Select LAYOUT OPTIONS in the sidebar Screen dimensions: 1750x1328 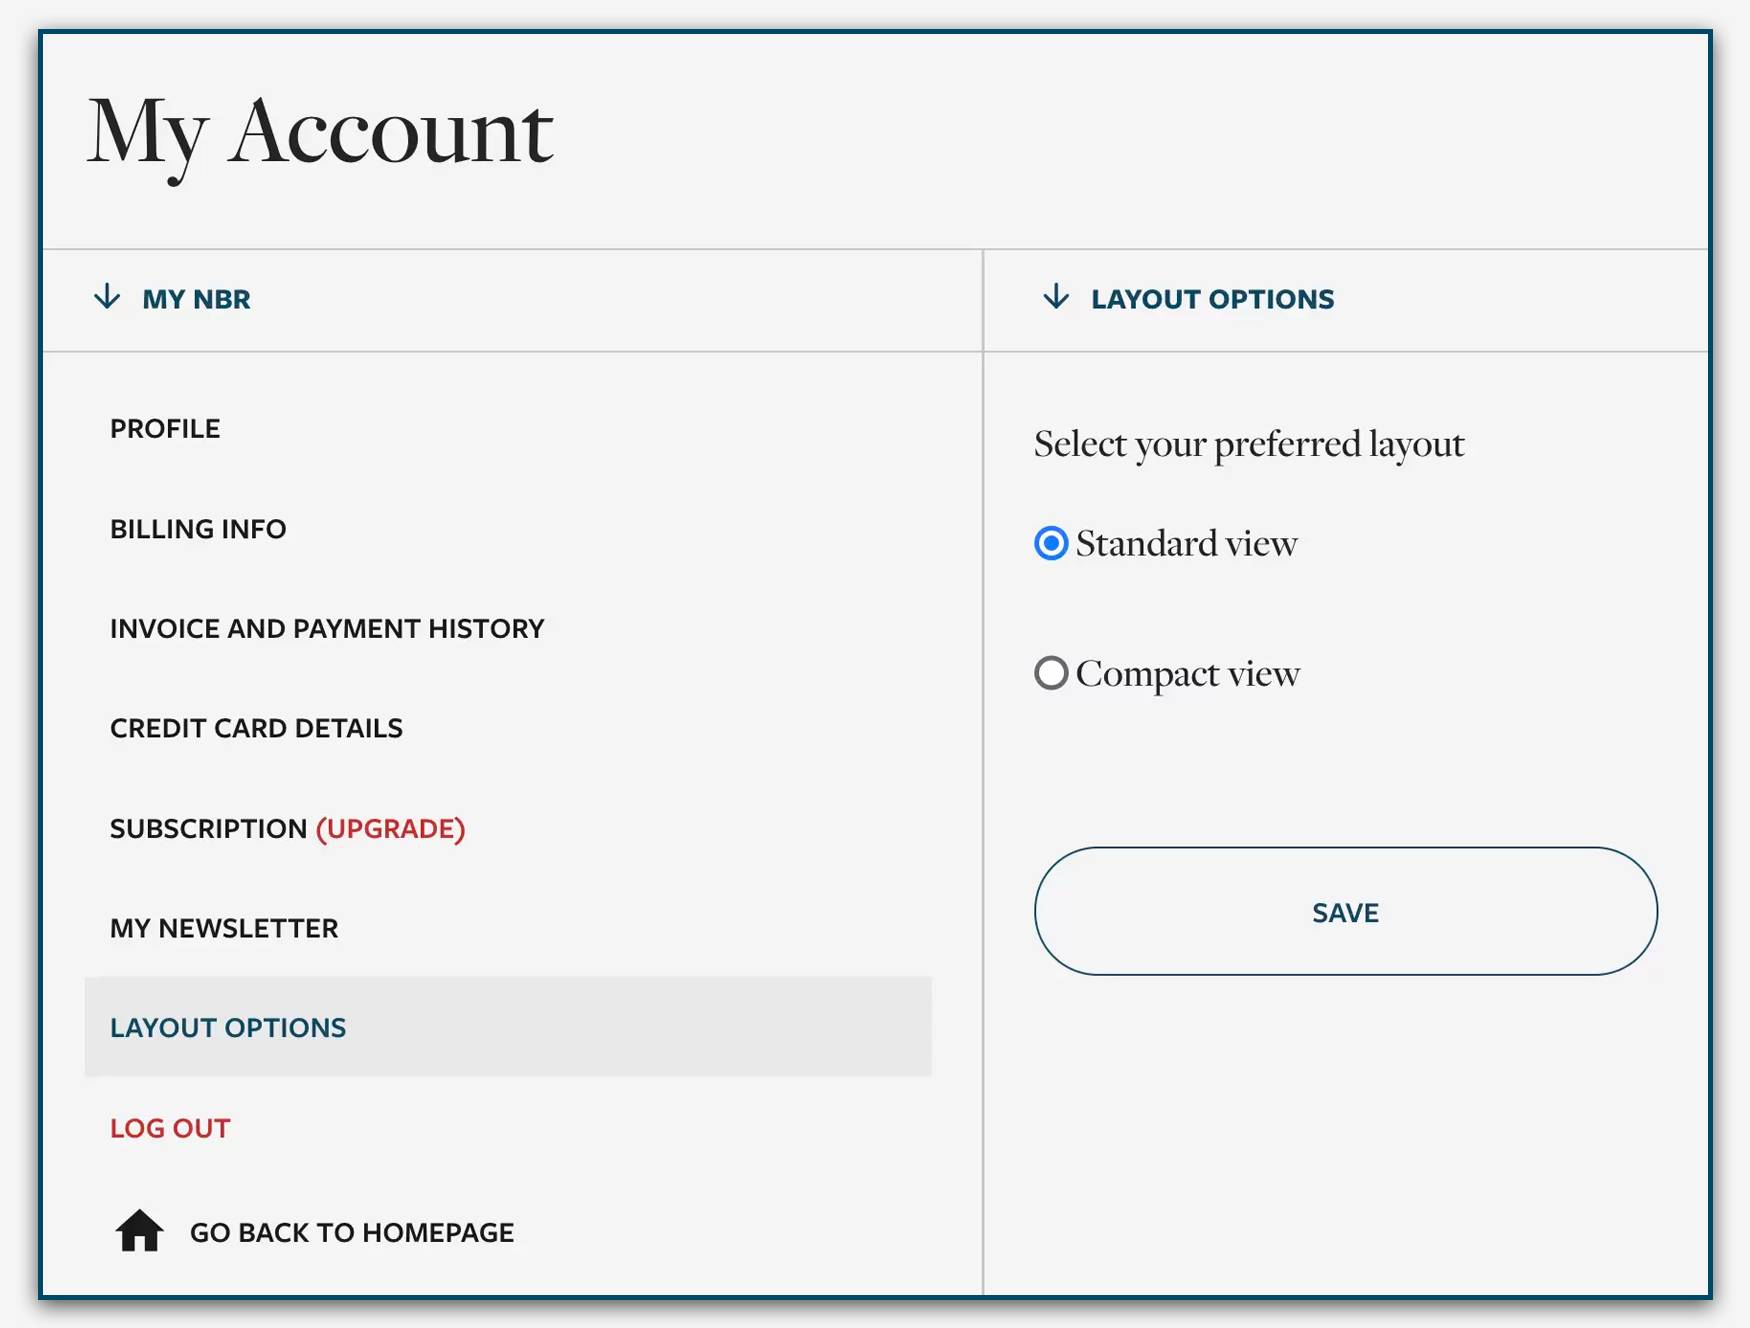click(228, 1028)
